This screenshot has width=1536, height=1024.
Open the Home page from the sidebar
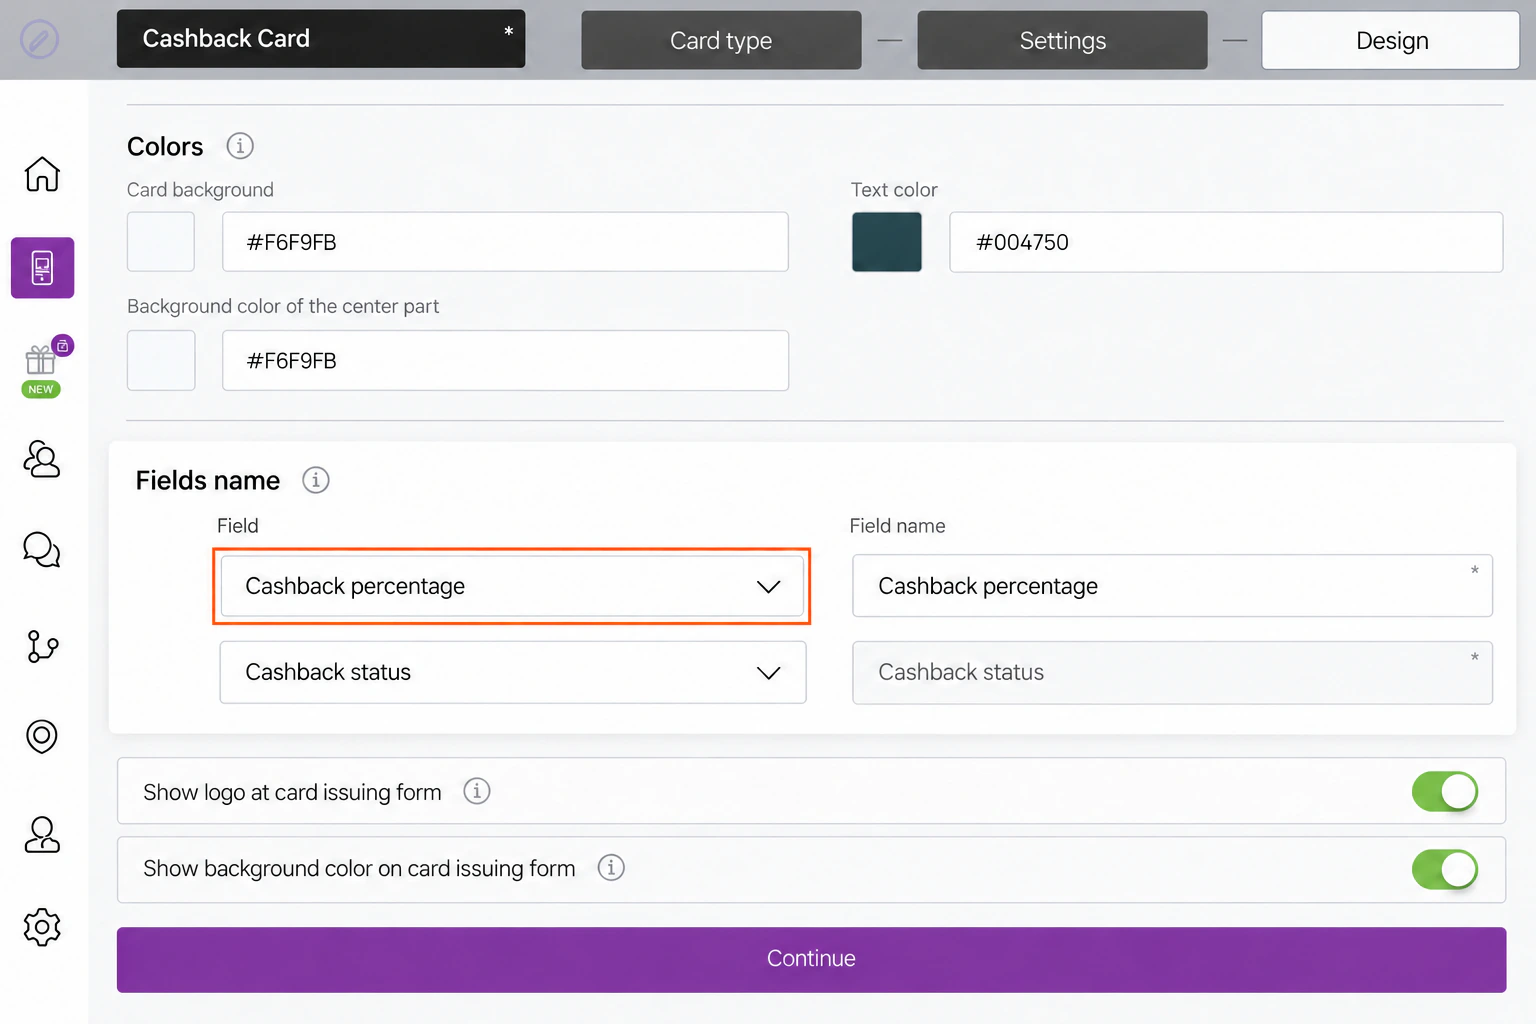(42, 174)
